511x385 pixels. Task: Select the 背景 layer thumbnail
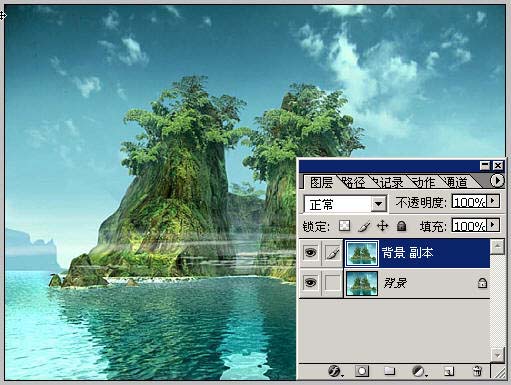[x=362, y=283]
